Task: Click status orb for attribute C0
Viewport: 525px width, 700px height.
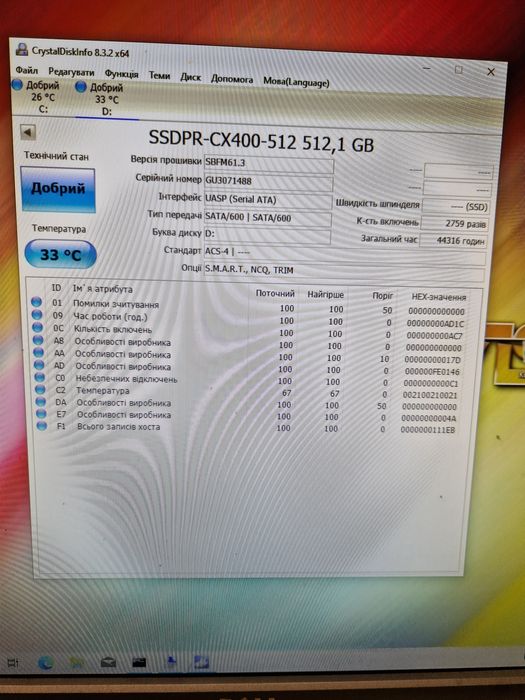Action: click(40, 377)
